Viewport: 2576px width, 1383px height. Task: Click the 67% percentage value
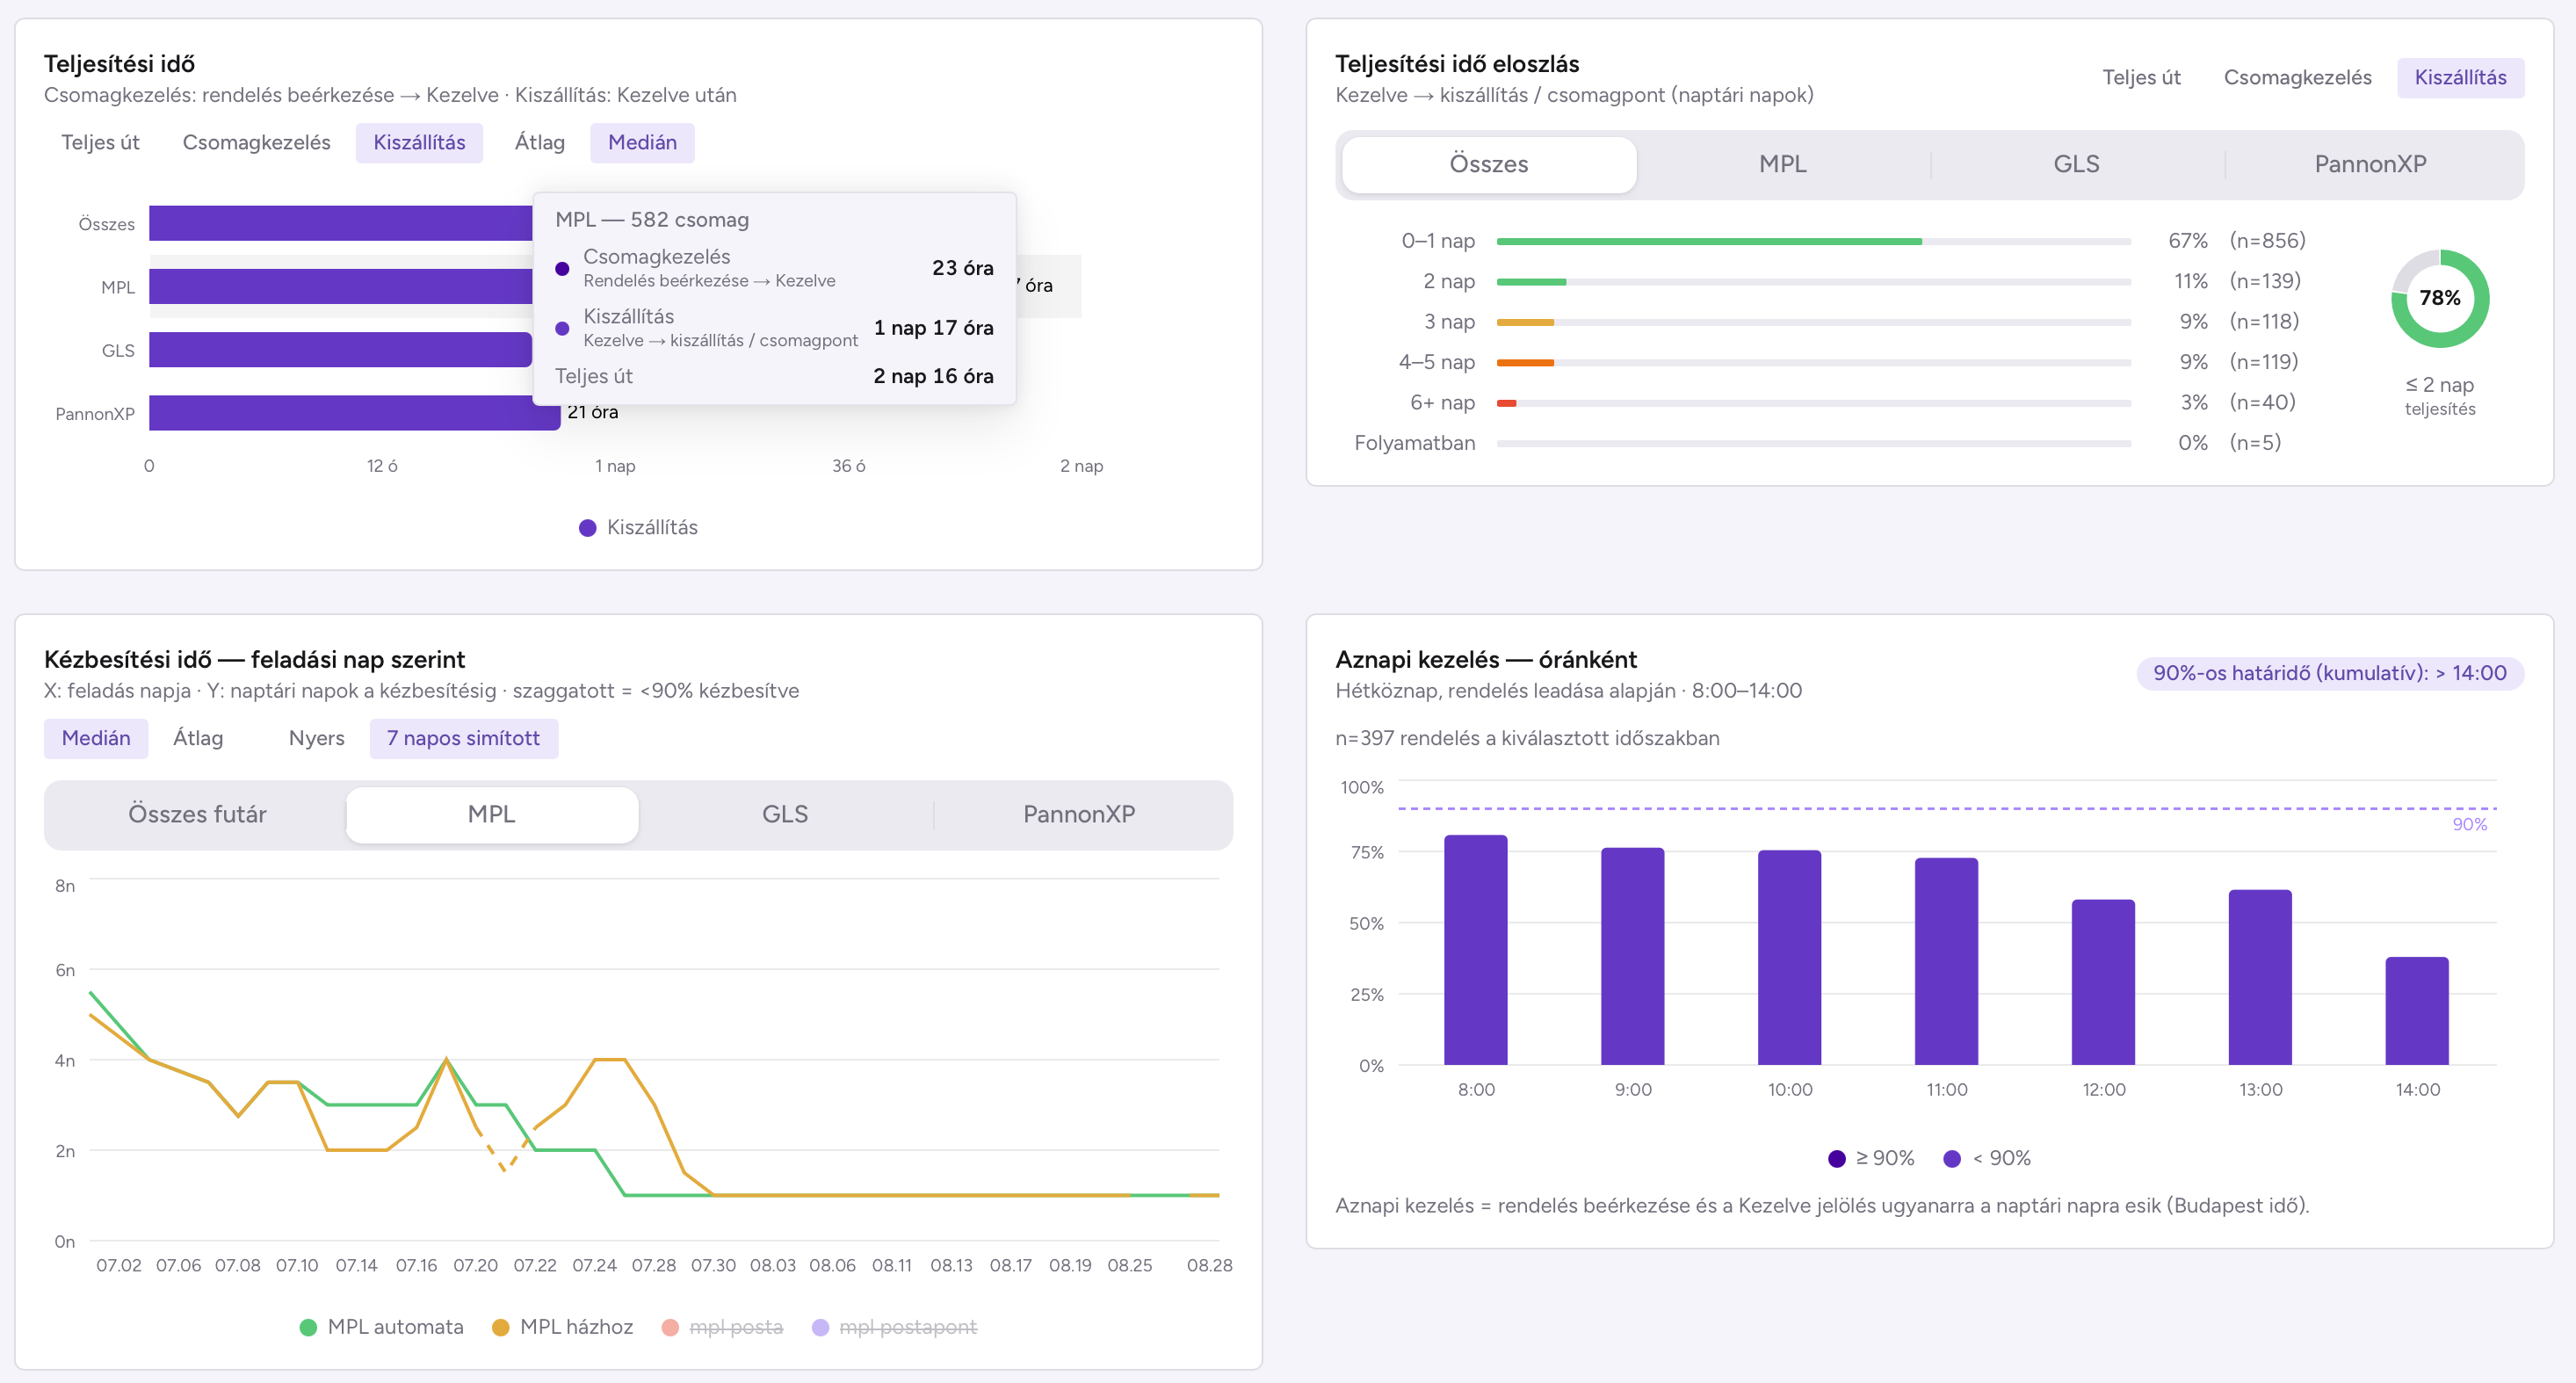pos(2188,241)
